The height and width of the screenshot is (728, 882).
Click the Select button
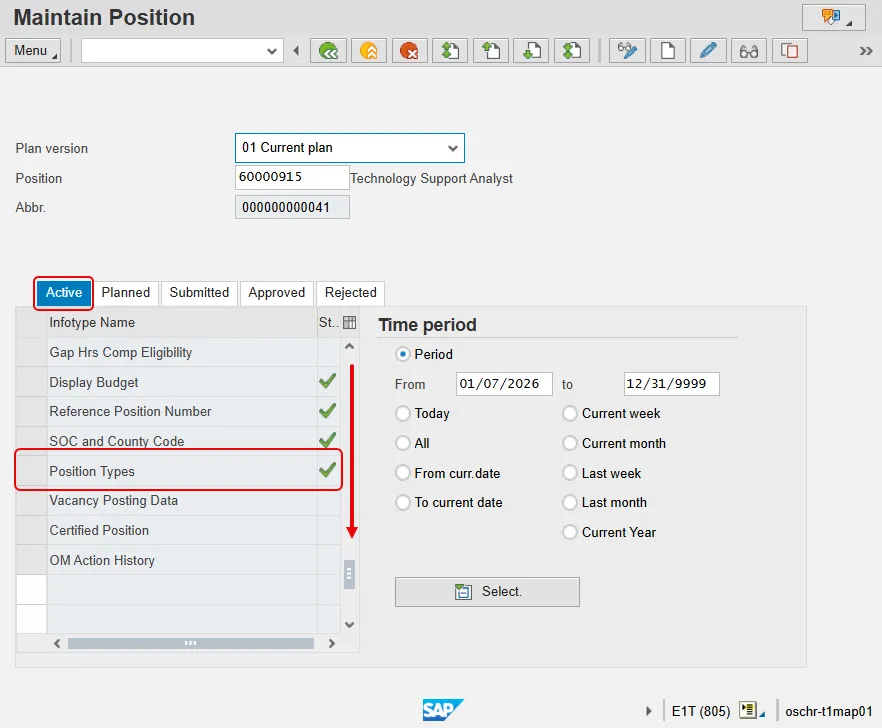[487, 592]
